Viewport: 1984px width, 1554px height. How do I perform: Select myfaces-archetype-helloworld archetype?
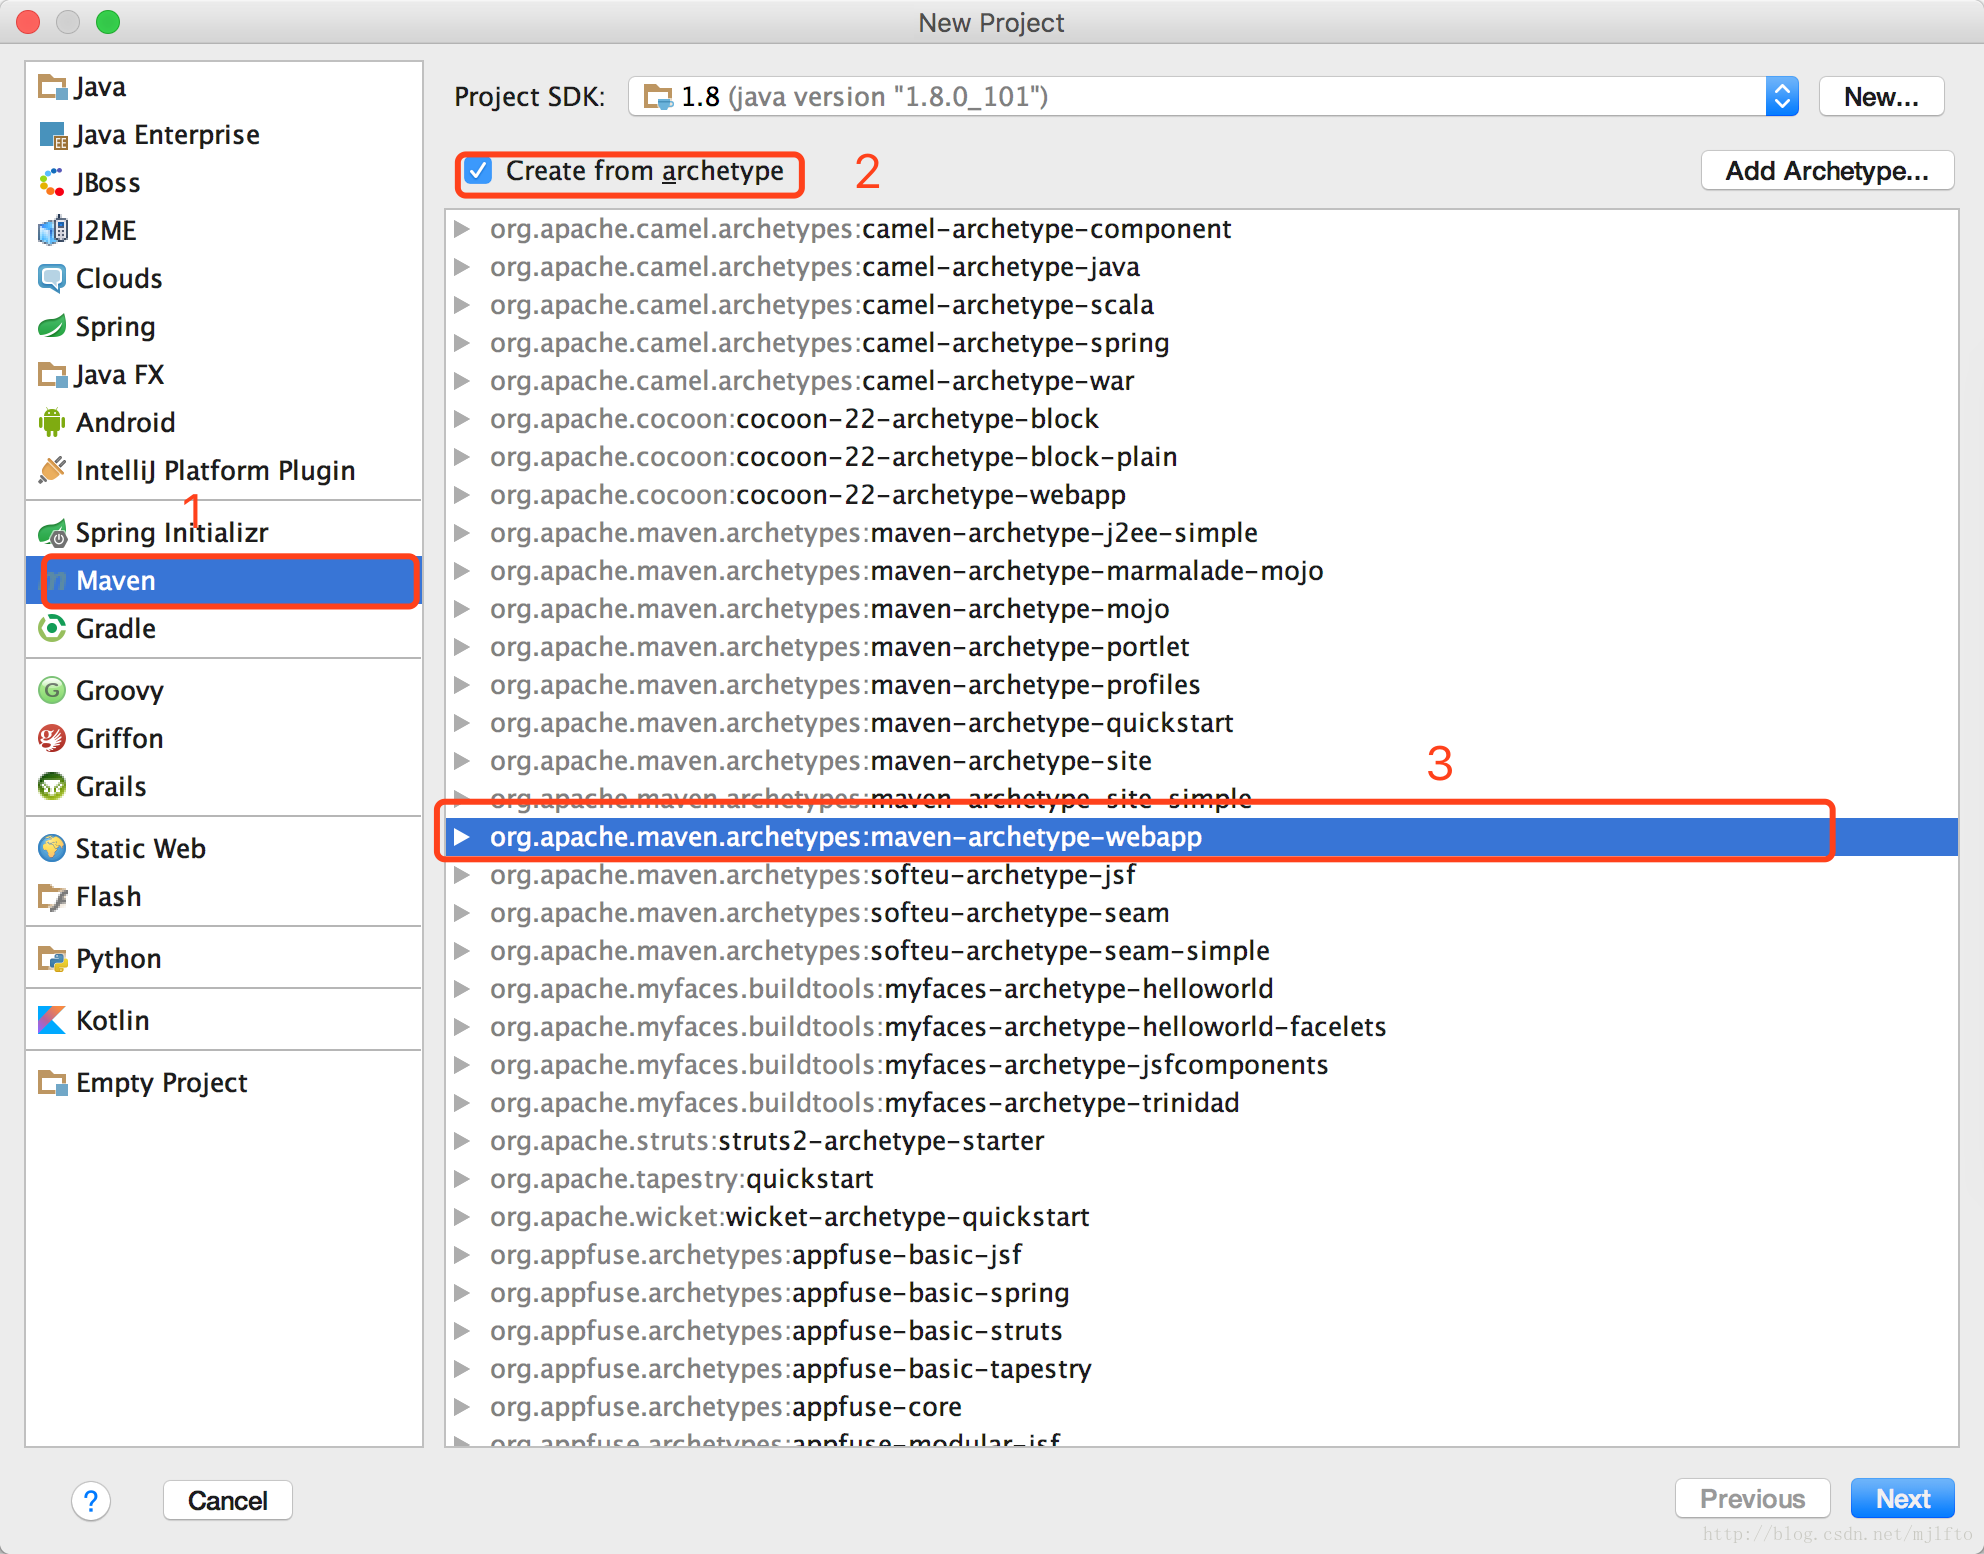click(1201, 989)
